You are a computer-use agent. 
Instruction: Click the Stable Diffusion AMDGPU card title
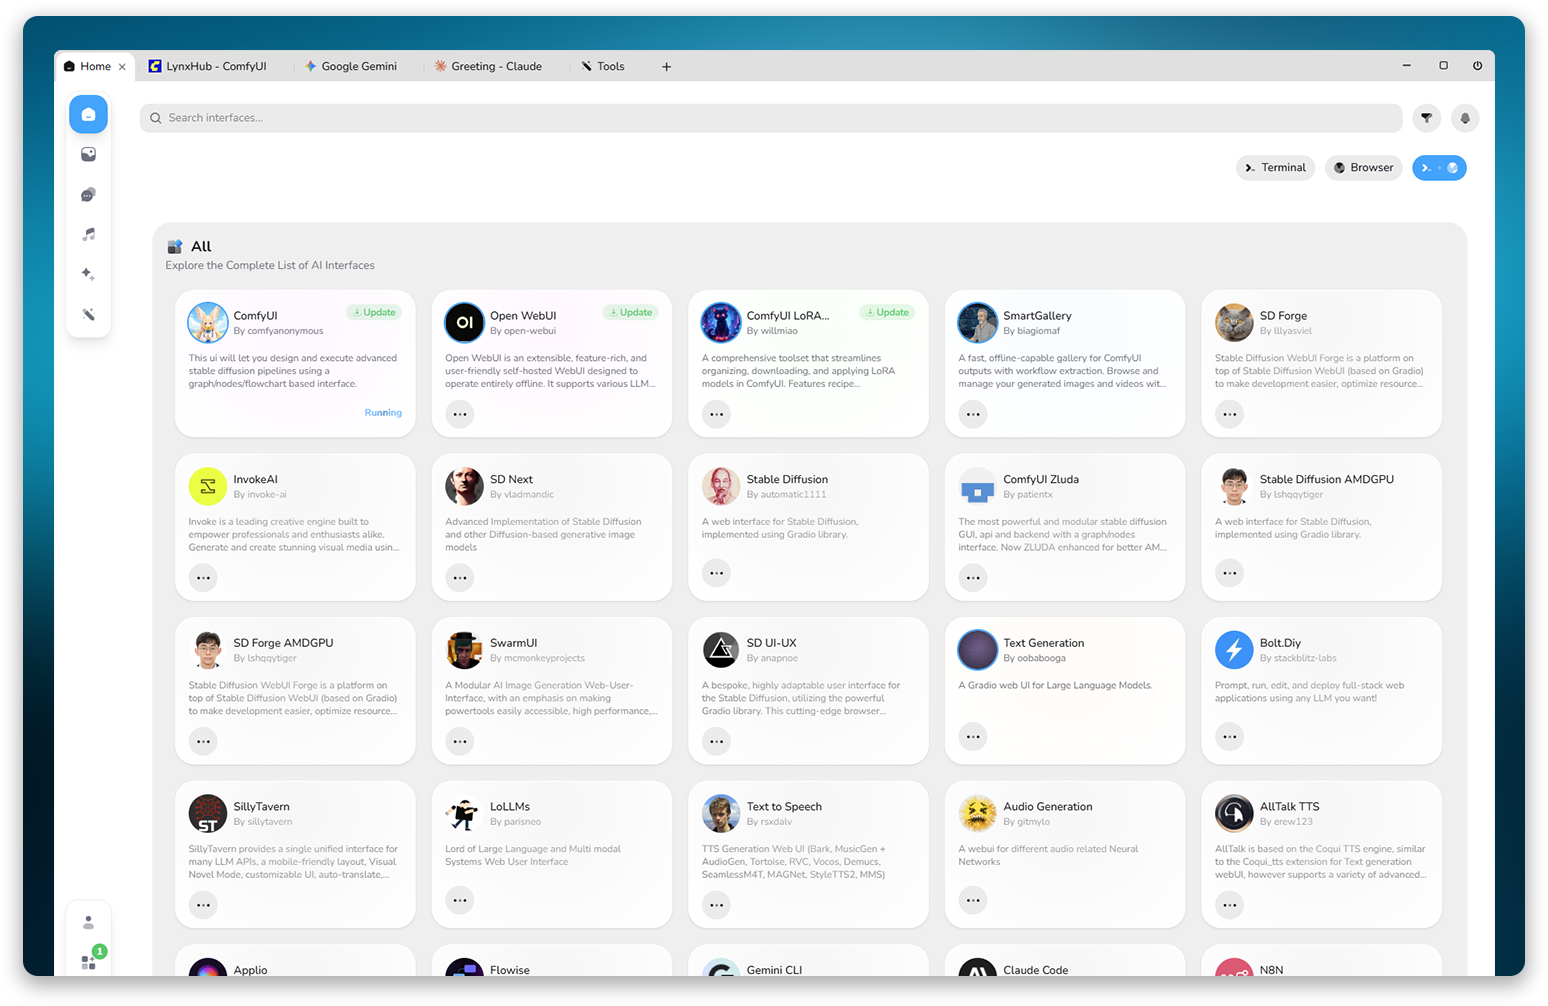pos(1326,479)
